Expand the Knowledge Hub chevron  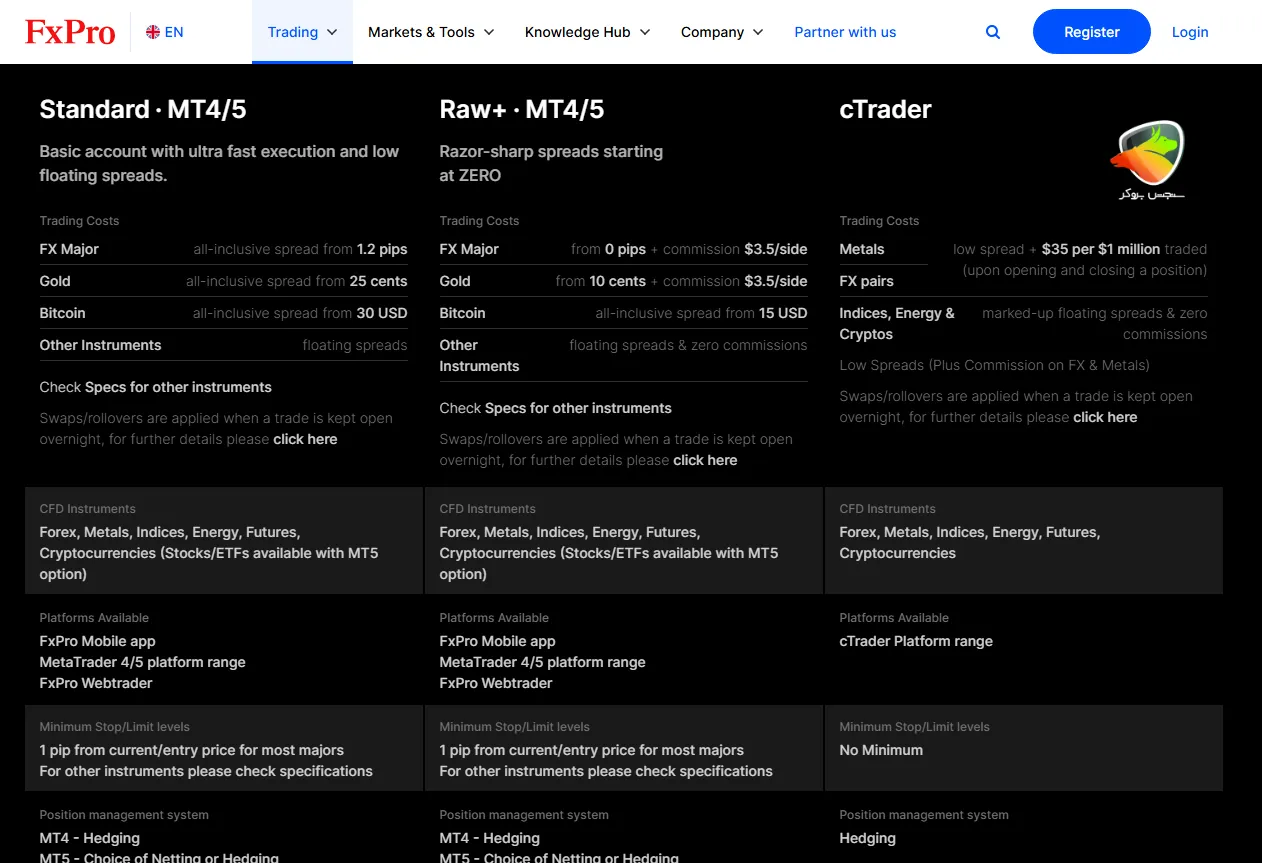pyautogui.click(x=645, y=32)
